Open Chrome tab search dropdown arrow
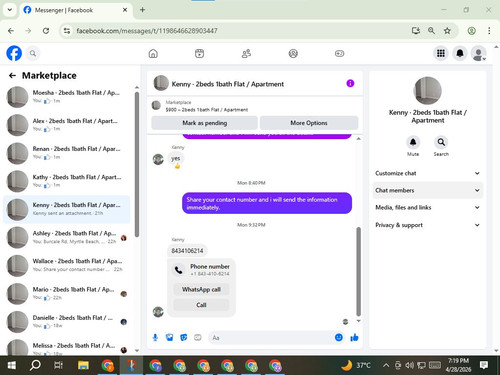This screenshot has height=375, width=500. [x=10, y=10]
